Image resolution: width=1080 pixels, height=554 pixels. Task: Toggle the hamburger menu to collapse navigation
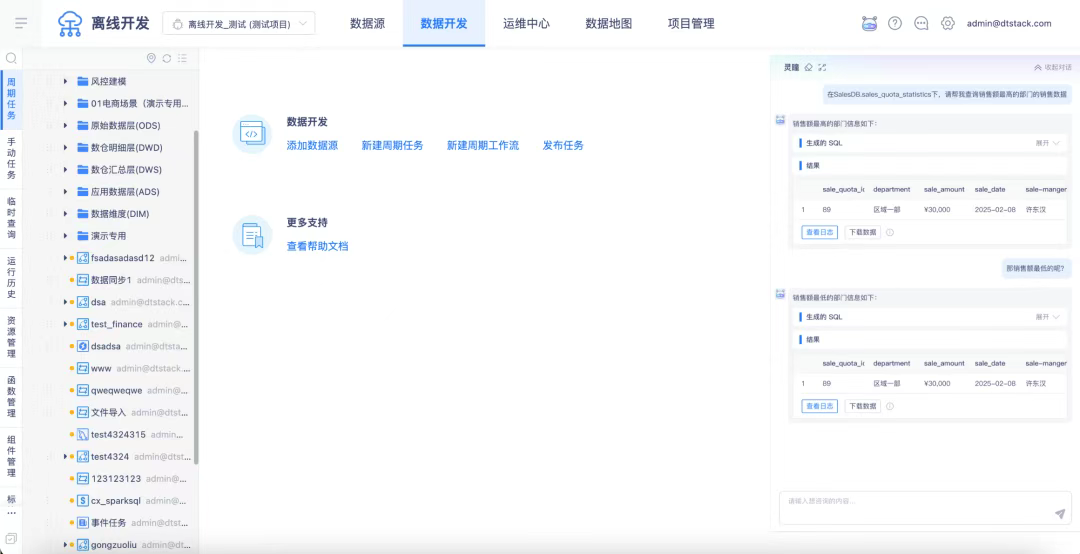click(21, 23)
